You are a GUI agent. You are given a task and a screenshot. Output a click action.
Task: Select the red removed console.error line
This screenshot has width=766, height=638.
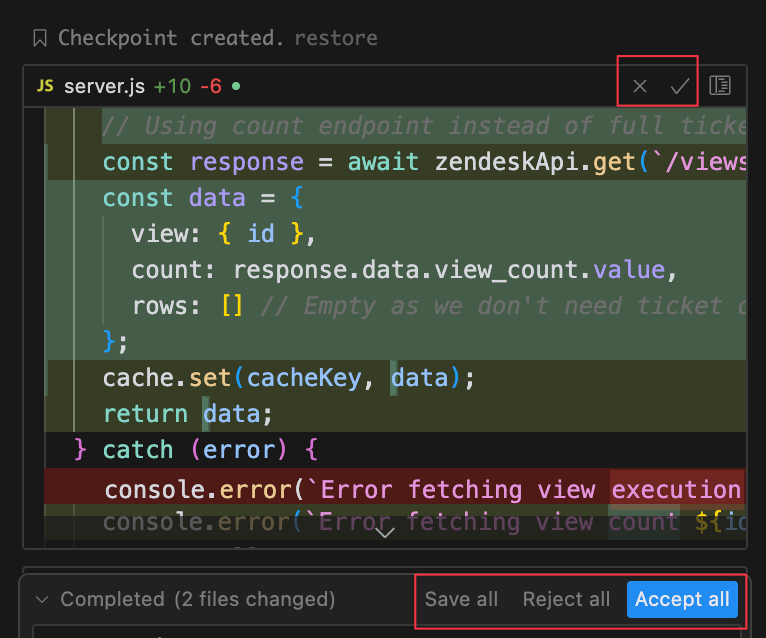coord(422,489)
